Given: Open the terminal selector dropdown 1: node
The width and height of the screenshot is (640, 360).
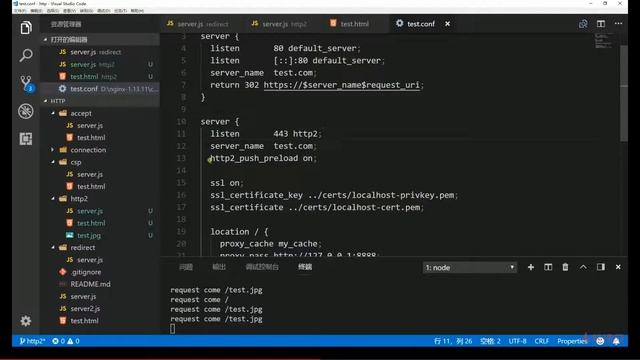Looking at the screenshot, I should (x=469, y=268).
